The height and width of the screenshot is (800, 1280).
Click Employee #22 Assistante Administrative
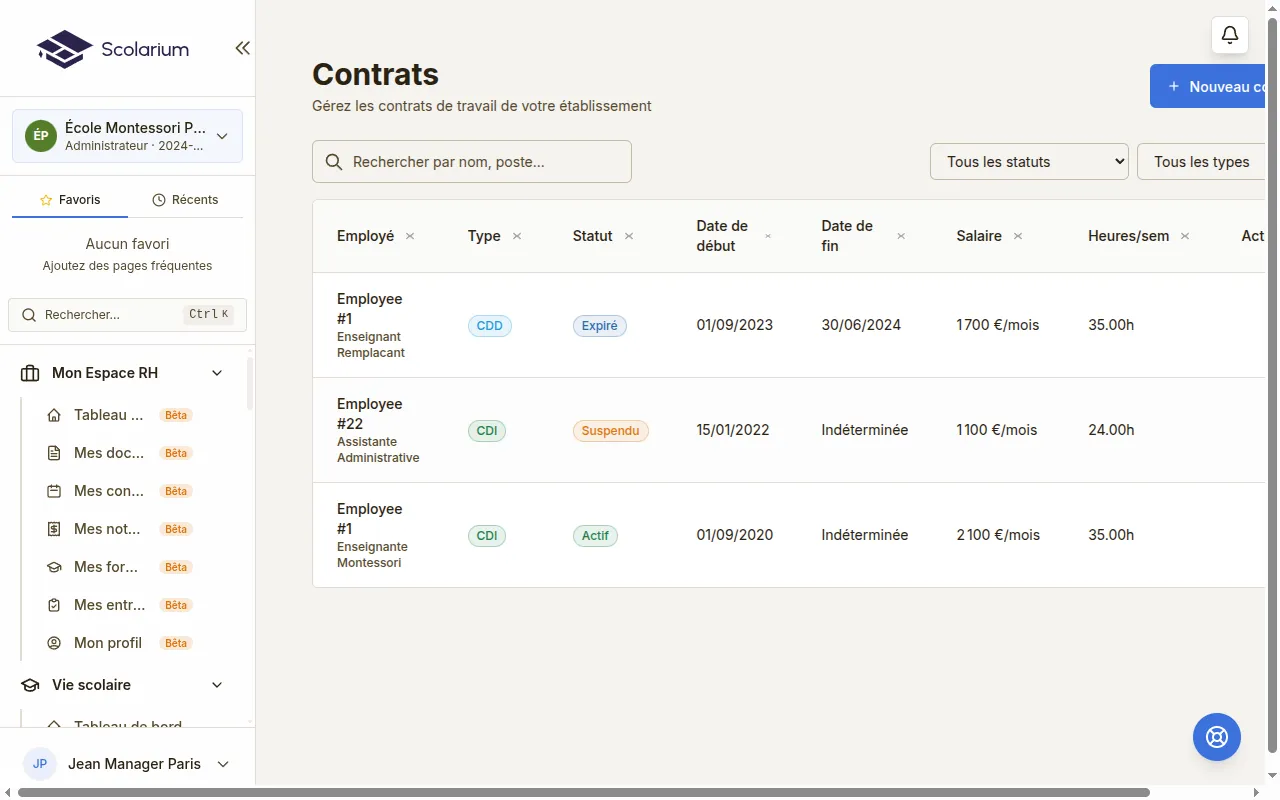pos(378,430)
